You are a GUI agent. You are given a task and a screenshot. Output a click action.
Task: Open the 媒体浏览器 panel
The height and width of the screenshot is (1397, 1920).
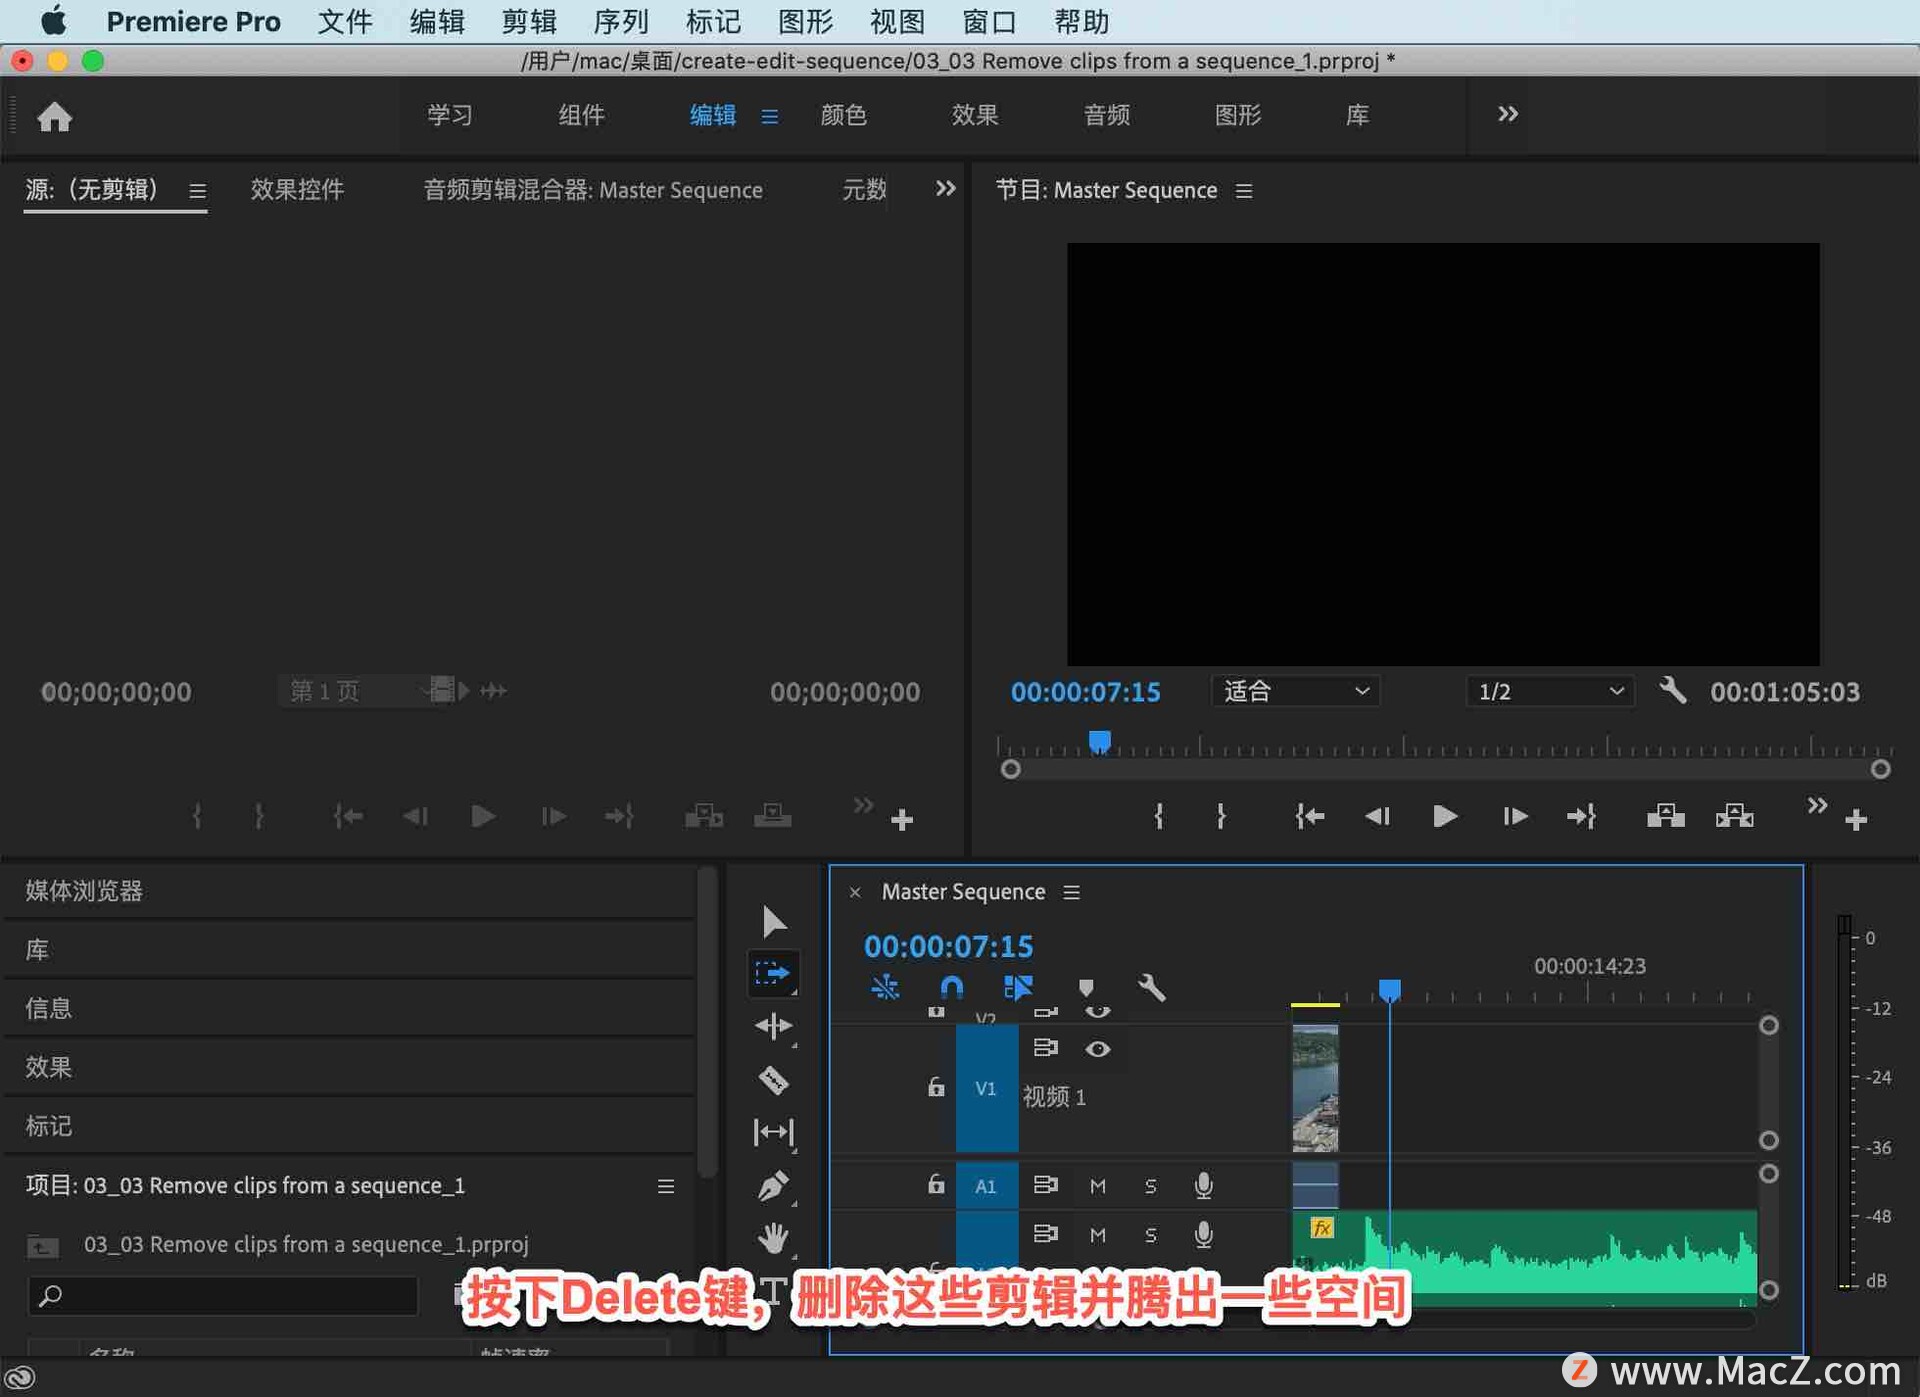tap(84, 890)
